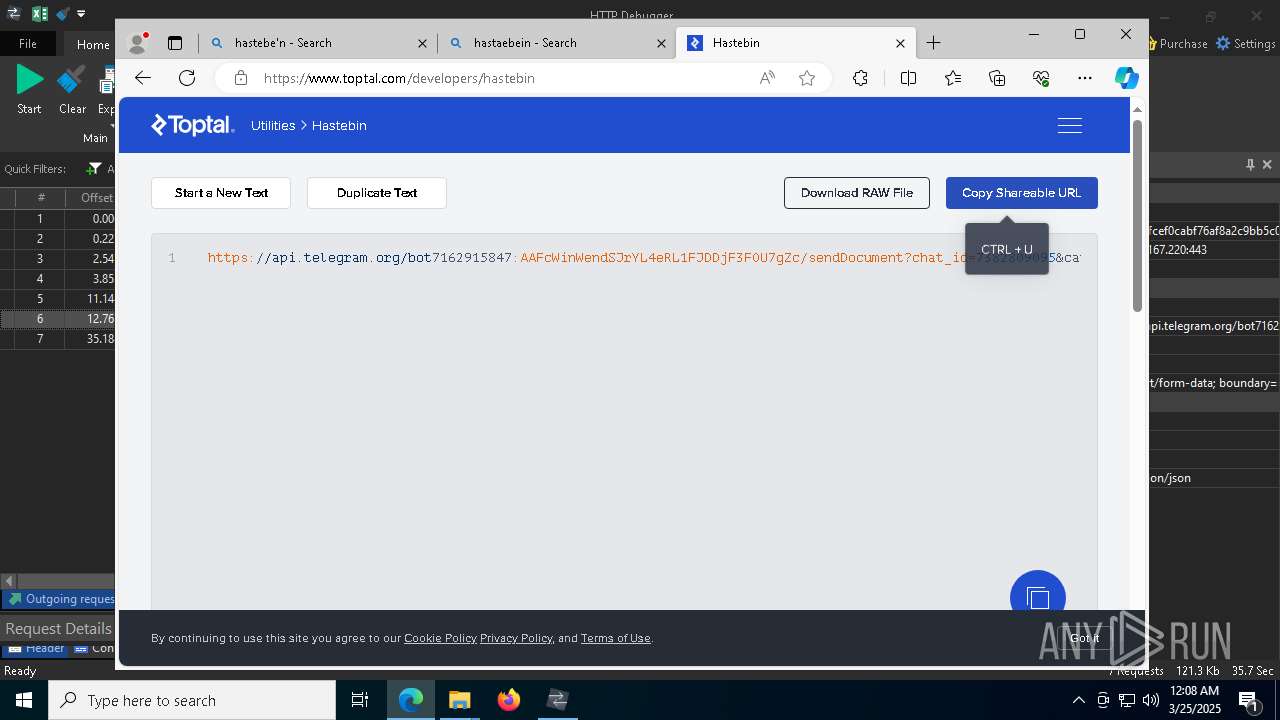Open Microsoft Edge taskbar icon

411,700
